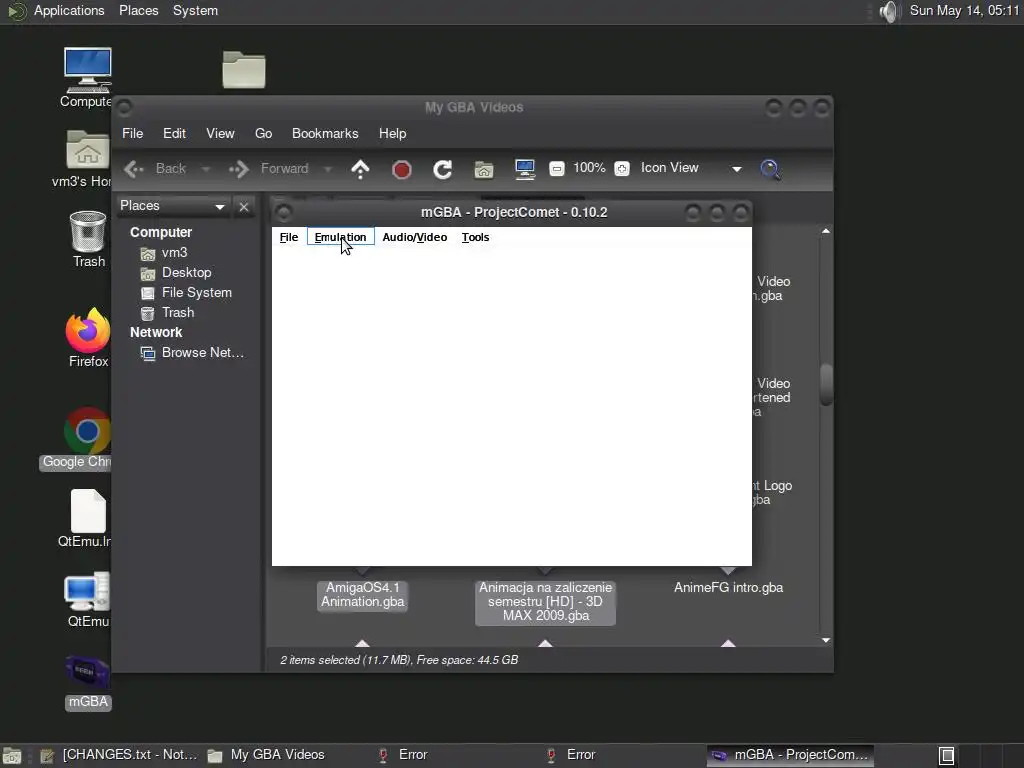Viewport: 1024px width, 768px height.
Task: Open the Places sidebar selector dropdown
Action: pos(173,206)
